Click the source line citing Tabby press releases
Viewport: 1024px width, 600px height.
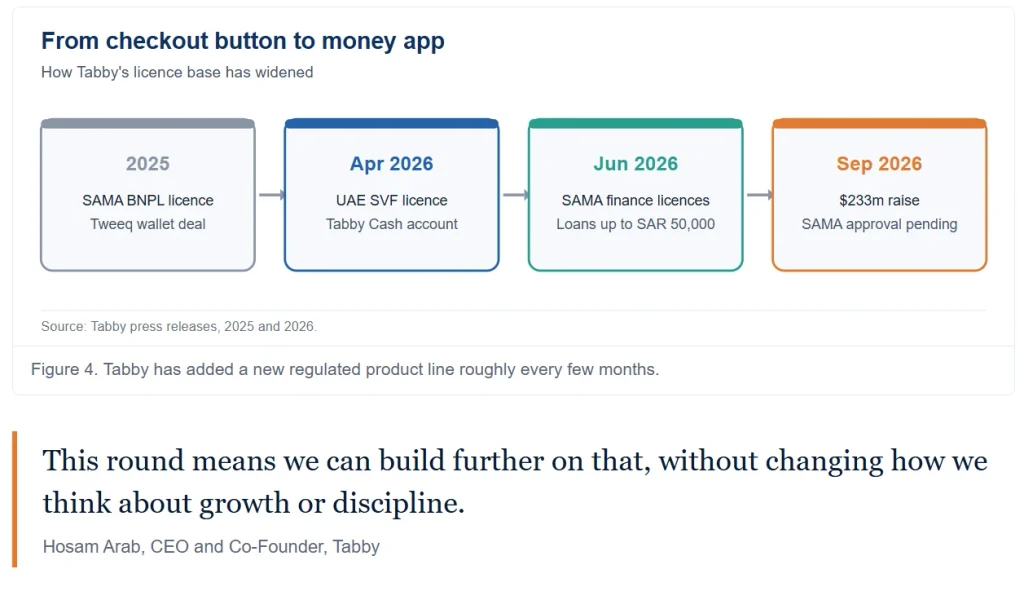point(179,326)
